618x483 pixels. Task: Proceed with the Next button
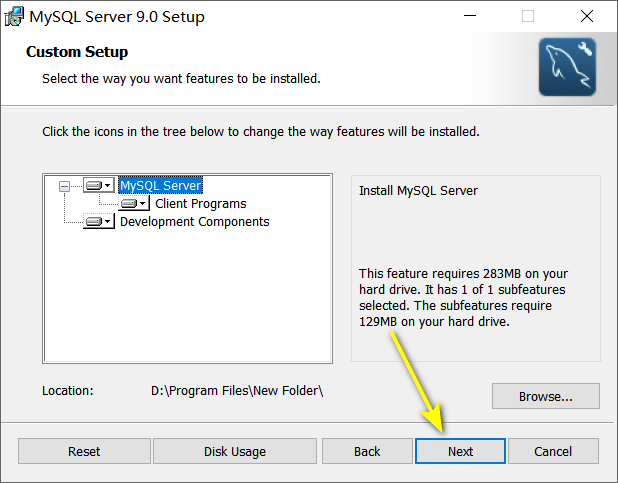[x=460, y=451]
